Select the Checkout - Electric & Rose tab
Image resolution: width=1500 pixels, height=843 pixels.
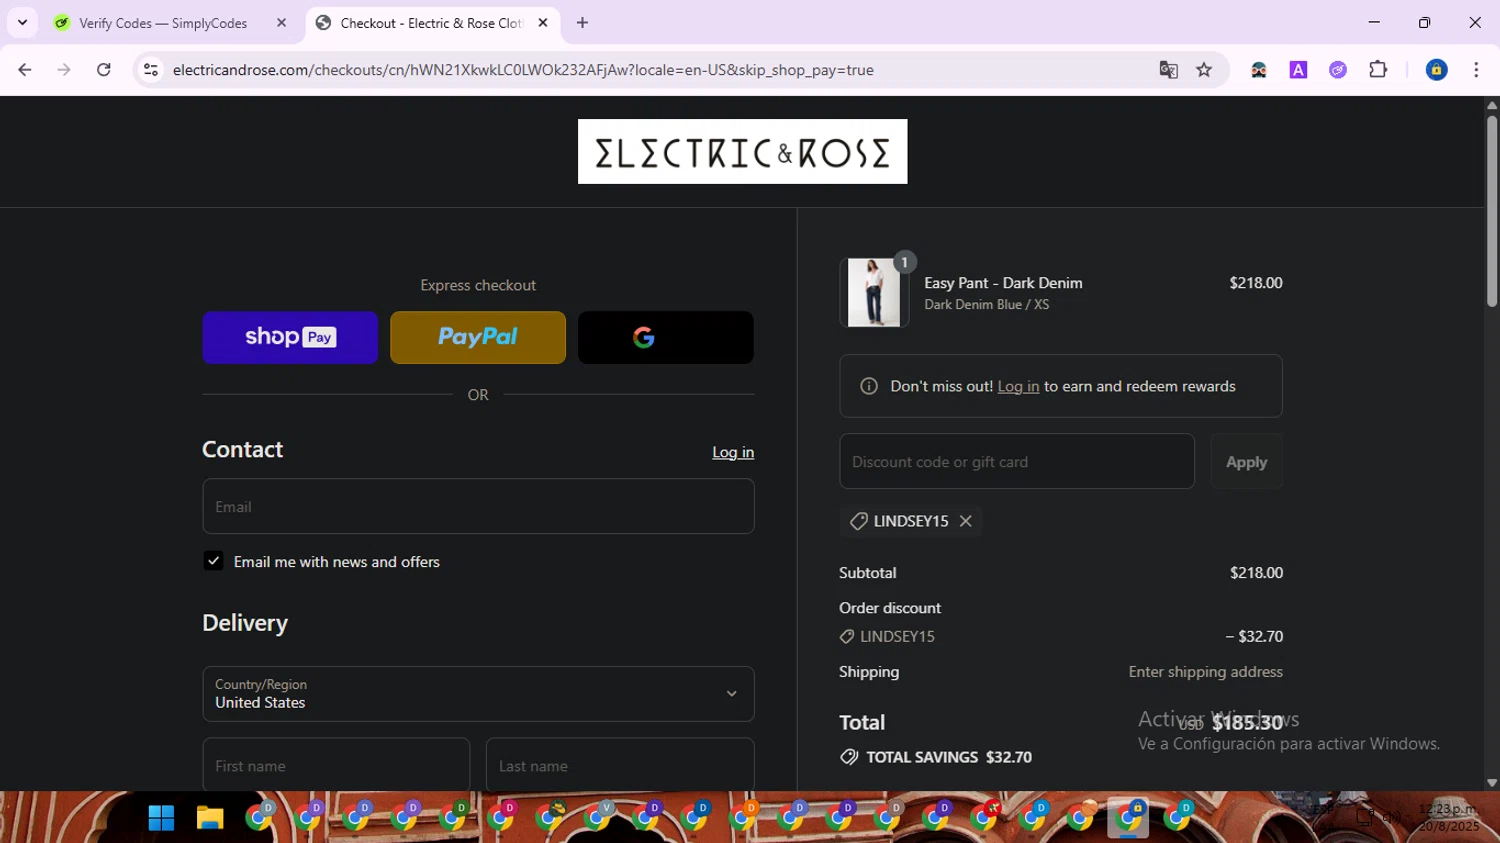(x=432, y=23)
